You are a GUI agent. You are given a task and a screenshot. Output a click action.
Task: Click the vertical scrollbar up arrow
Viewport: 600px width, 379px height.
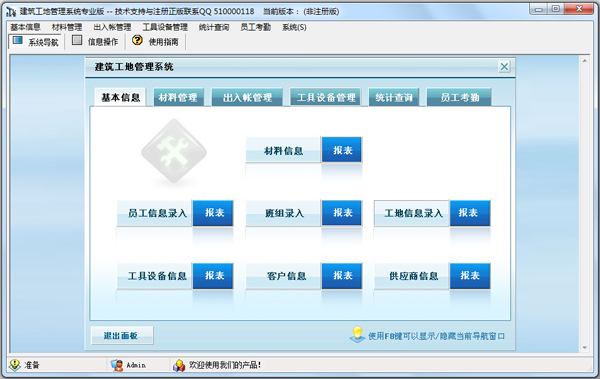pos(584,61)
